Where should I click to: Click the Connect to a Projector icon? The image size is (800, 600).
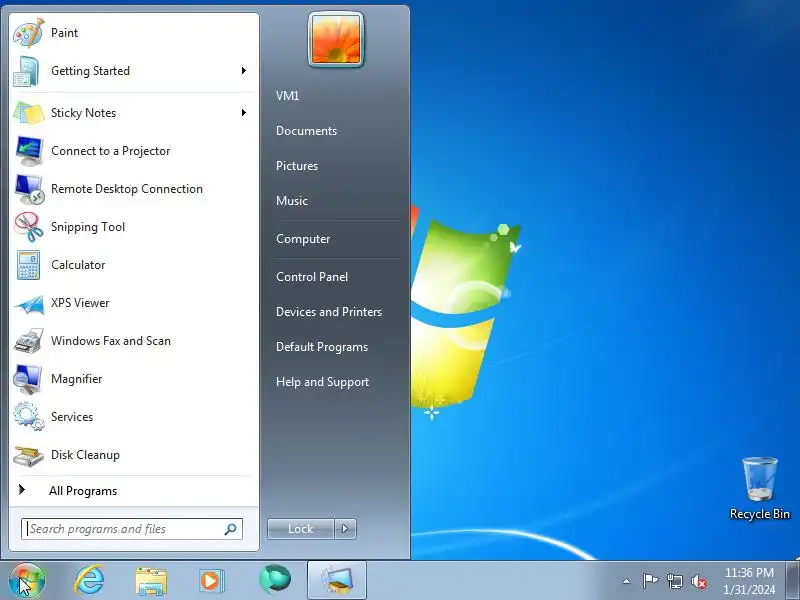tap(29, 151)
